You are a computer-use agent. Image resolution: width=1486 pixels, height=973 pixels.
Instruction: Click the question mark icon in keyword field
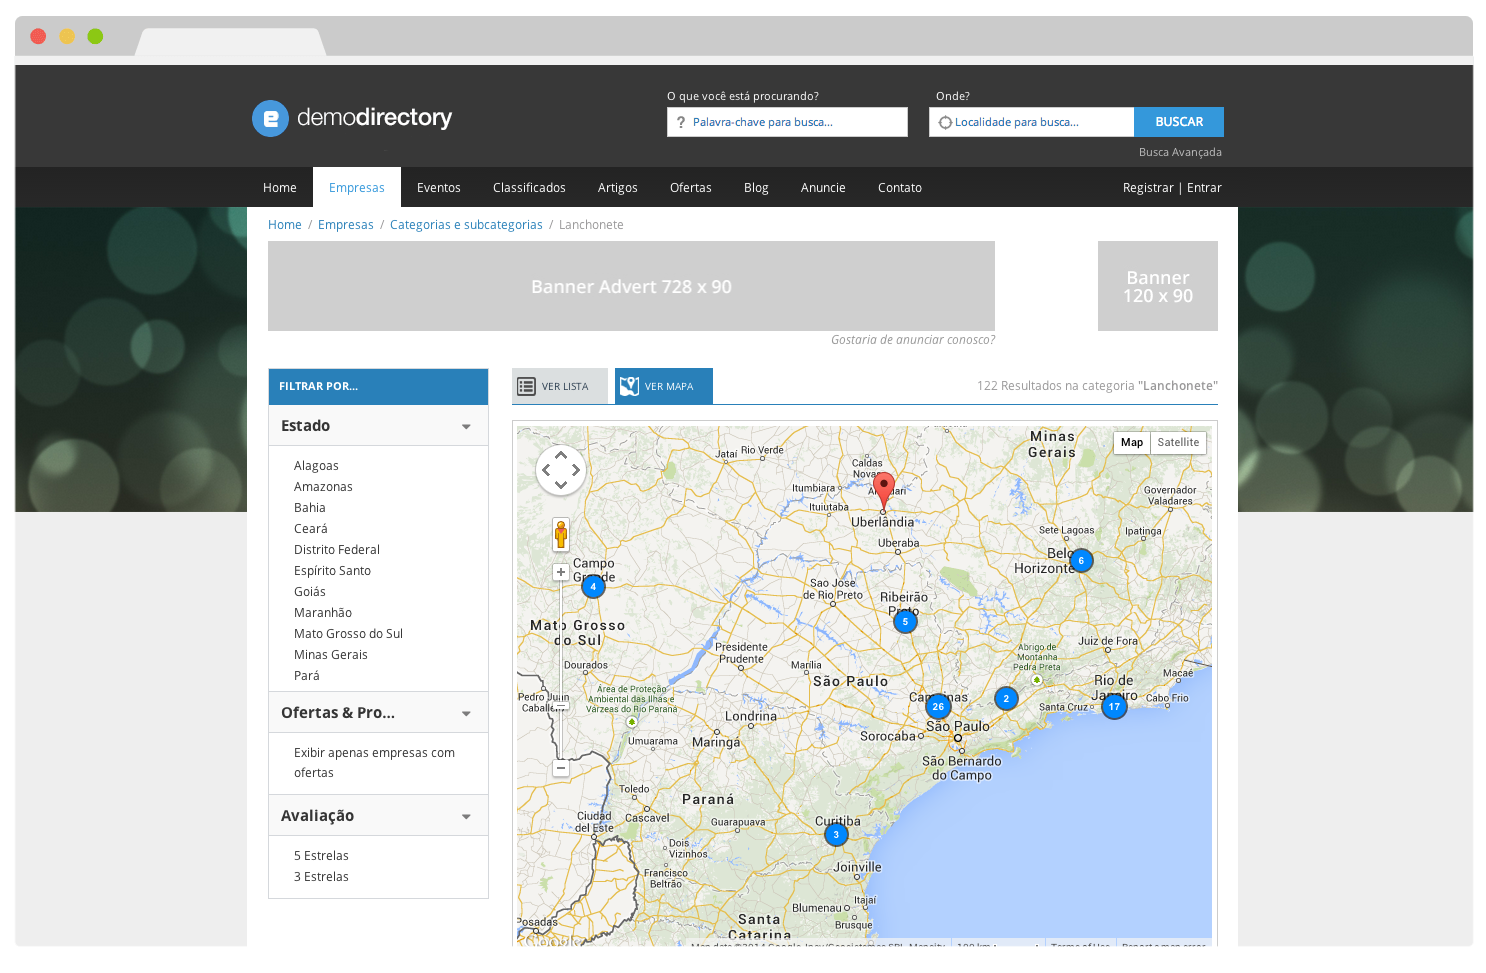tap(681, 122)
